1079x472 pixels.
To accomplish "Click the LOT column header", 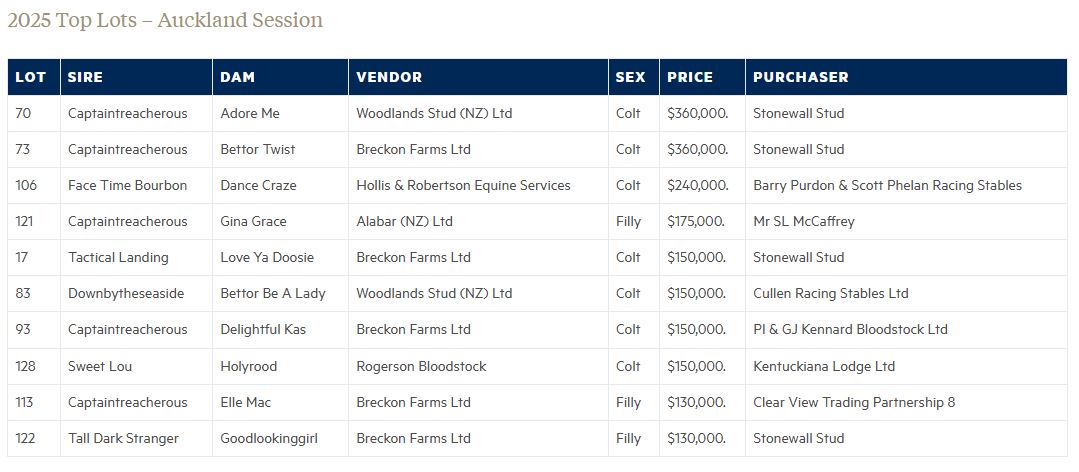I will (31, 77).
